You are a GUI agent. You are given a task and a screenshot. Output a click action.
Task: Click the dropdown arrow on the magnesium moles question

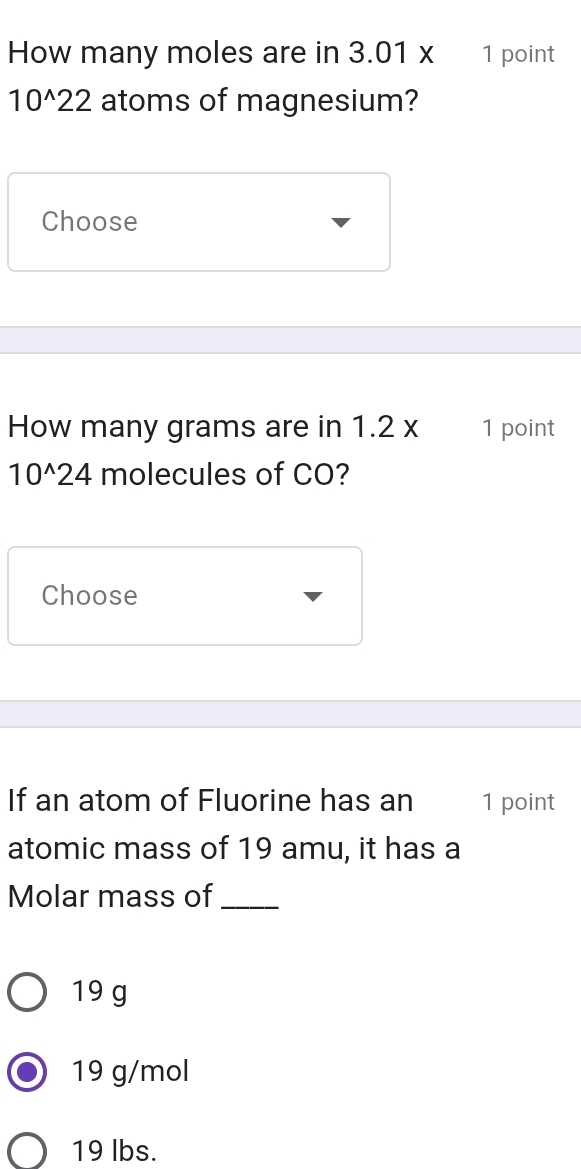[341, 222]
